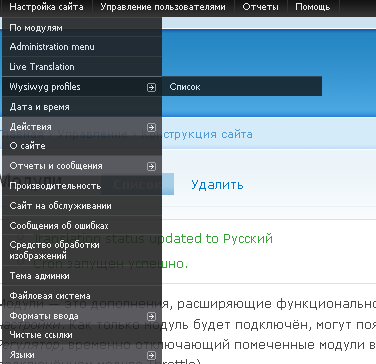Open Wysiwyg profiles menu entry
Image resolution: width=376 pixels, height=364 pixels.
82,87
